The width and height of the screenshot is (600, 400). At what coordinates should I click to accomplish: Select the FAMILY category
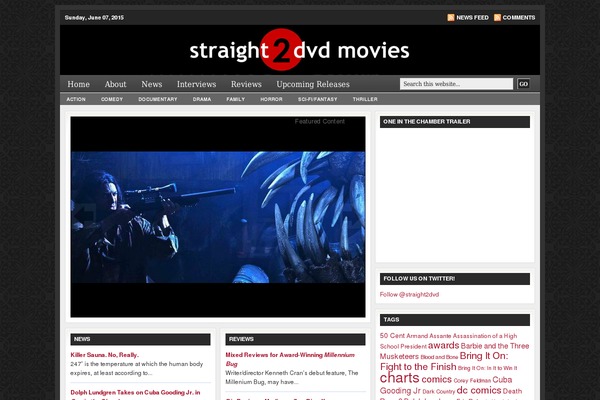(235, 99)
